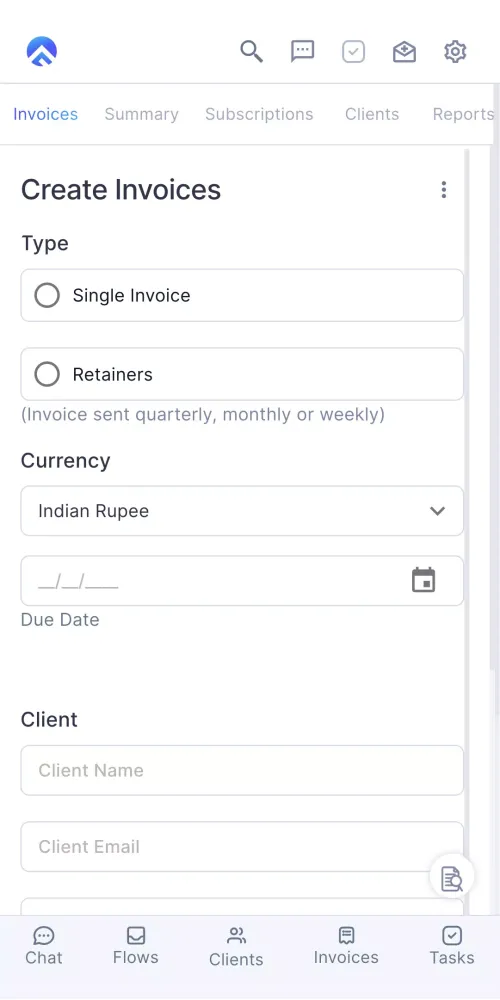Screen dimensions: 500x1000
Task: Open the messages speech bubble icon
Action: pos(302,51)
